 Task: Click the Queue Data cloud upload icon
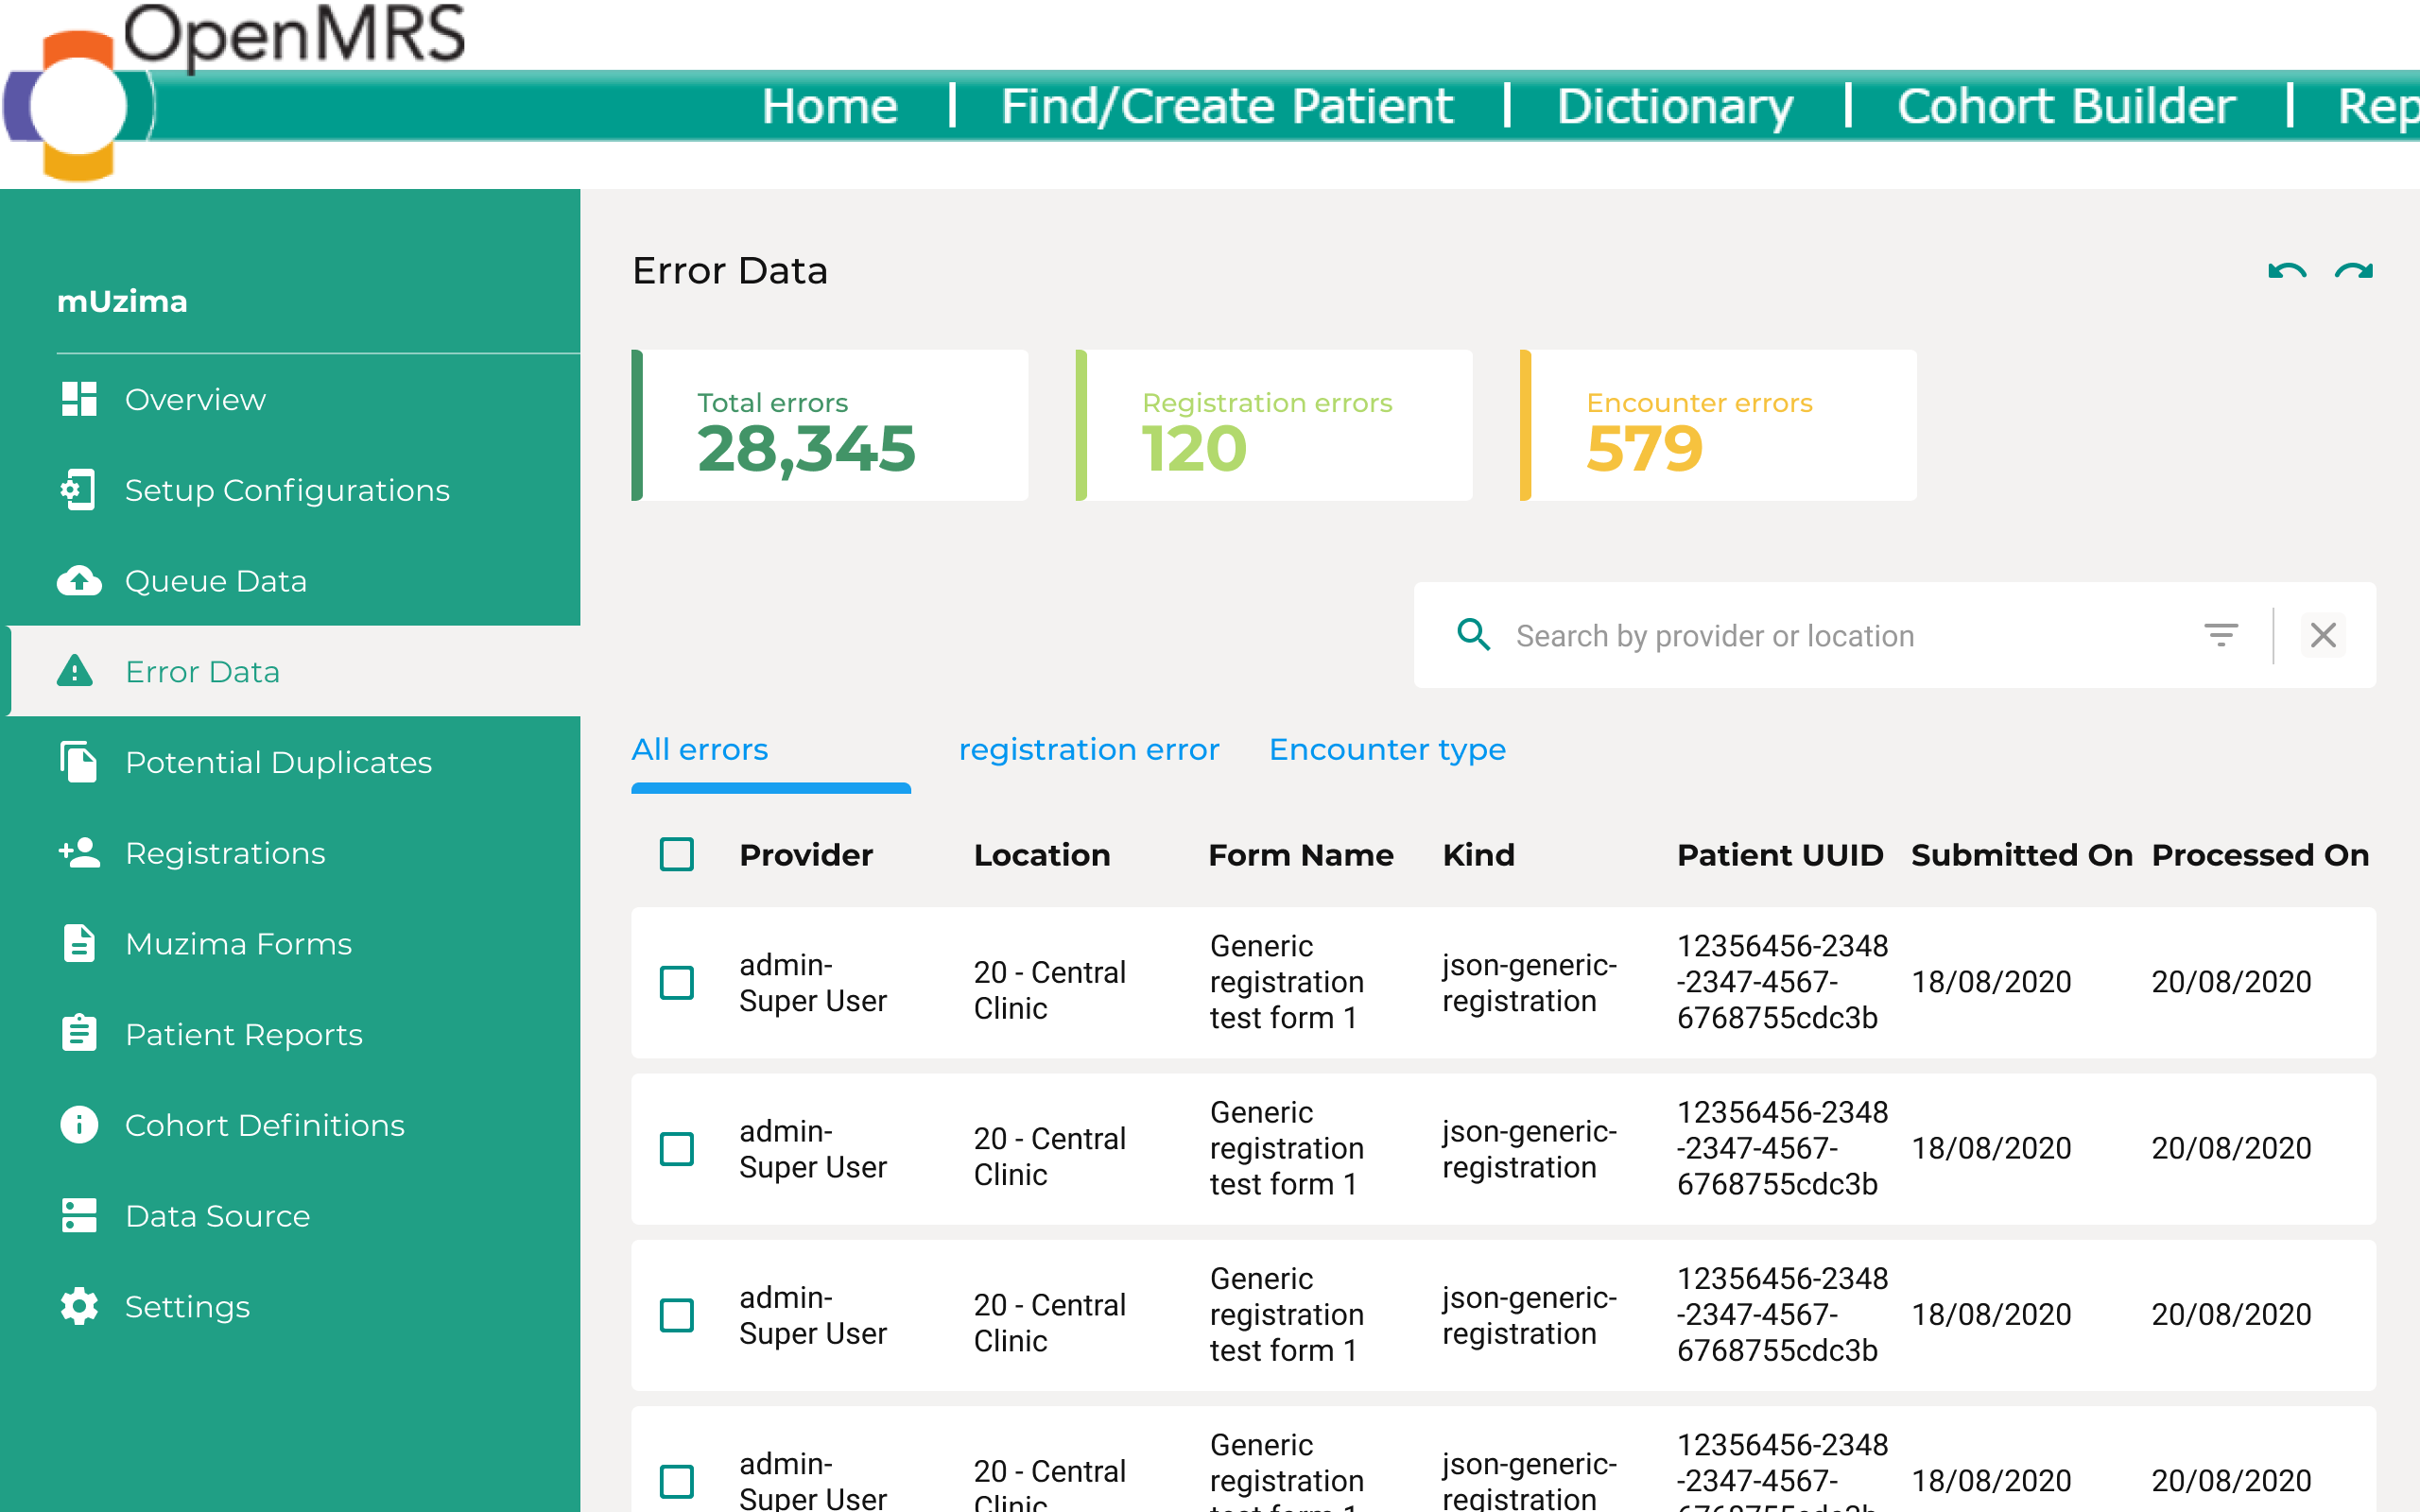[79, 581]
